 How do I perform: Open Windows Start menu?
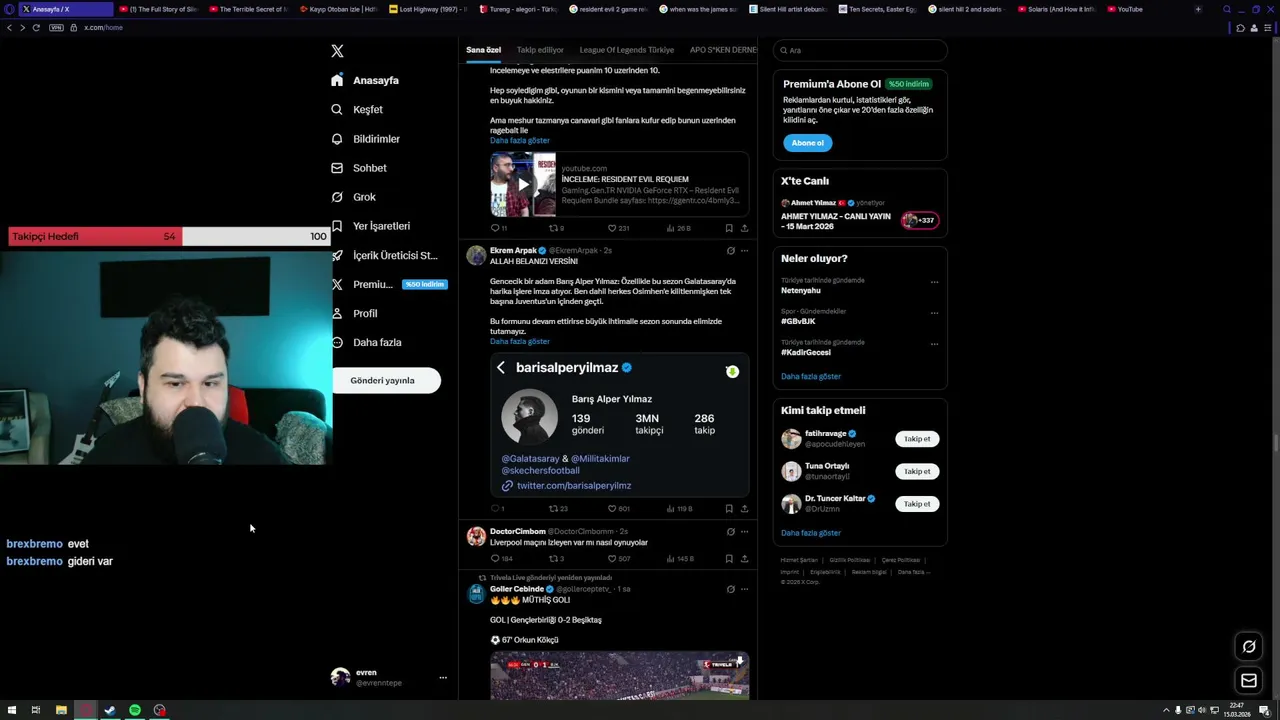(11, 710)
